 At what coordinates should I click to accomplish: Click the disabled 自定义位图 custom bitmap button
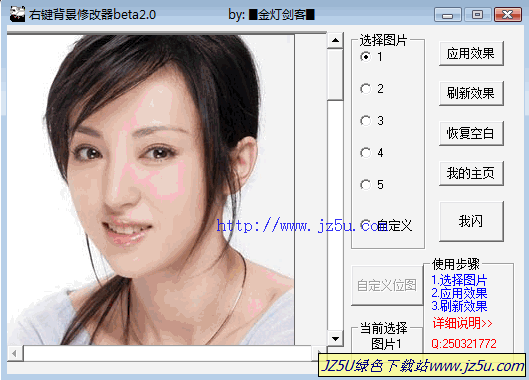click(x=387, y=286)
